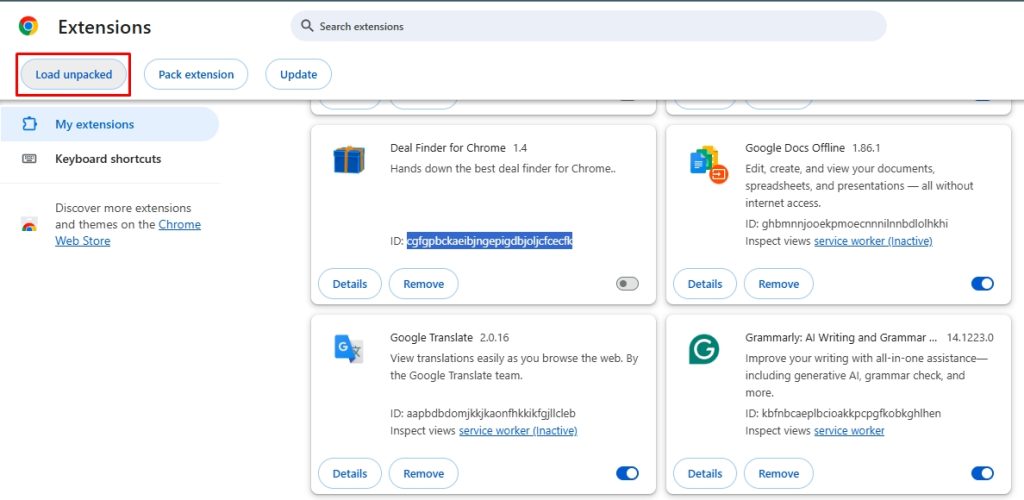Viewport: 1024px width, 500px height.
Task: Click the Pack extension button
Action: (x=196, y=74)
